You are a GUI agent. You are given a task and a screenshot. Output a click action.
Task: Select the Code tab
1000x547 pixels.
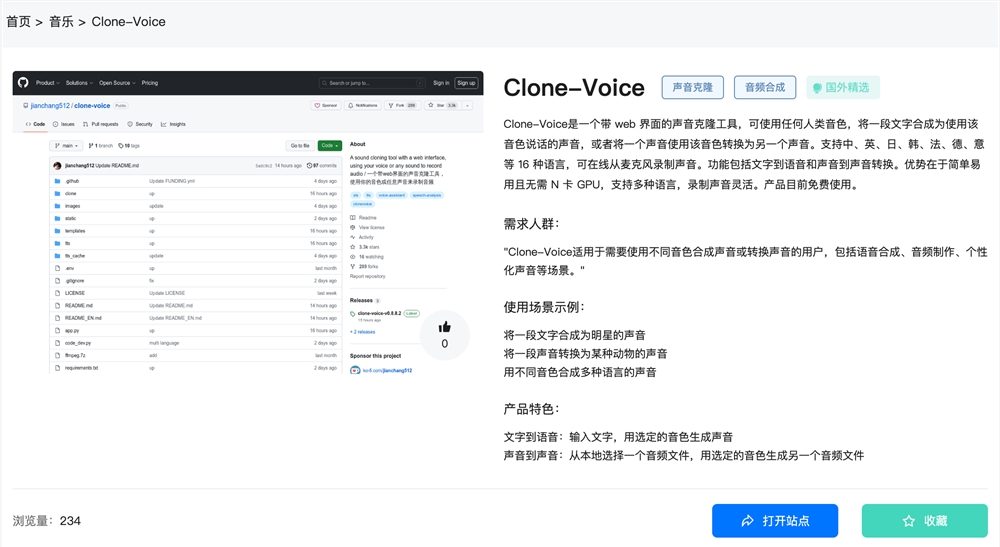pos(36,124)
